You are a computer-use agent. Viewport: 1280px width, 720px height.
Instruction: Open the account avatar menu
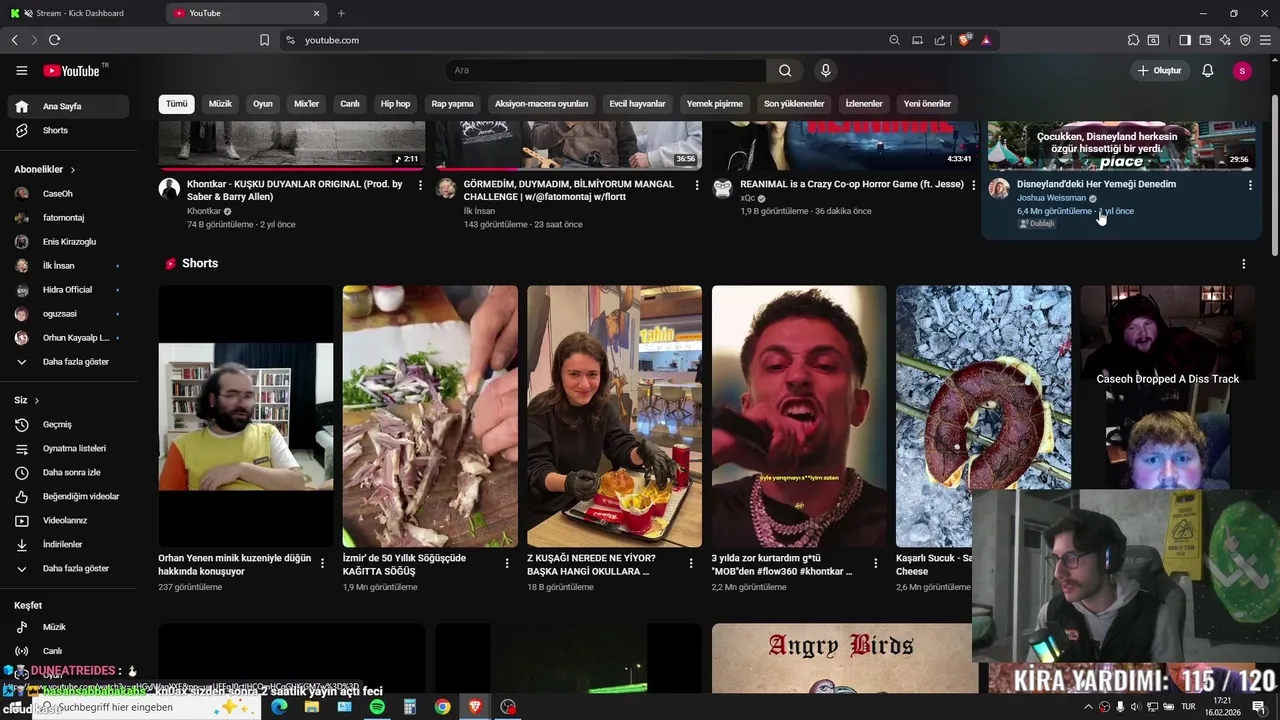tap(1242, 70)
